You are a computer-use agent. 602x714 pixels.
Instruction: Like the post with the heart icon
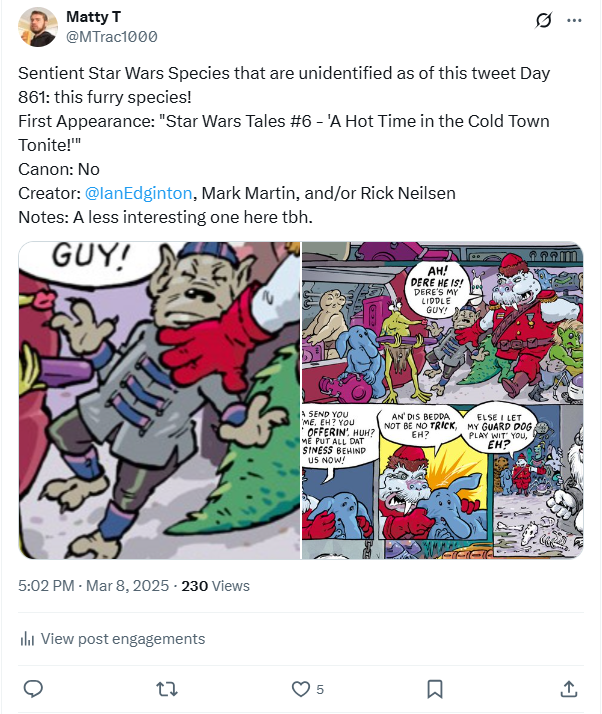coord(300,689)
